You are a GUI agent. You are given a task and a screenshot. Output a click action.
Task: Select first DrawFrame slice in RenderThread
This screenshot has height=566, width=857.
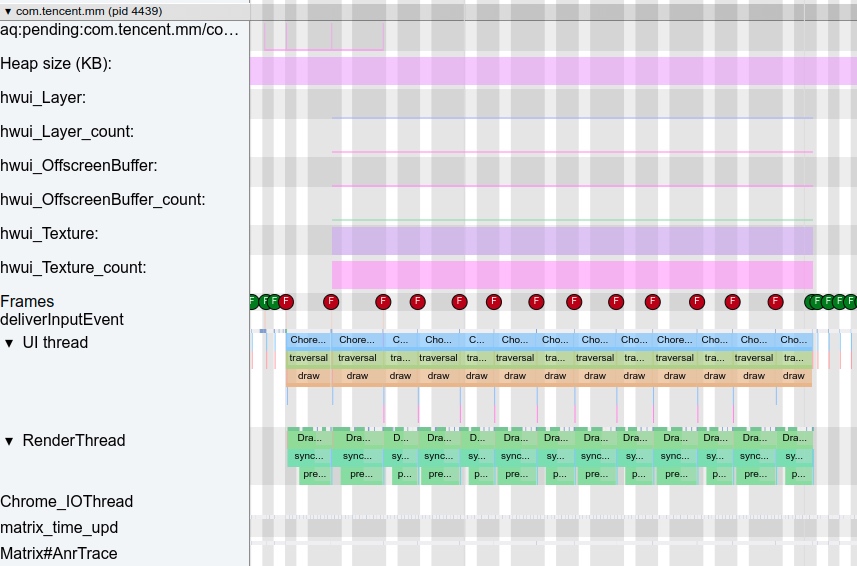310,438
